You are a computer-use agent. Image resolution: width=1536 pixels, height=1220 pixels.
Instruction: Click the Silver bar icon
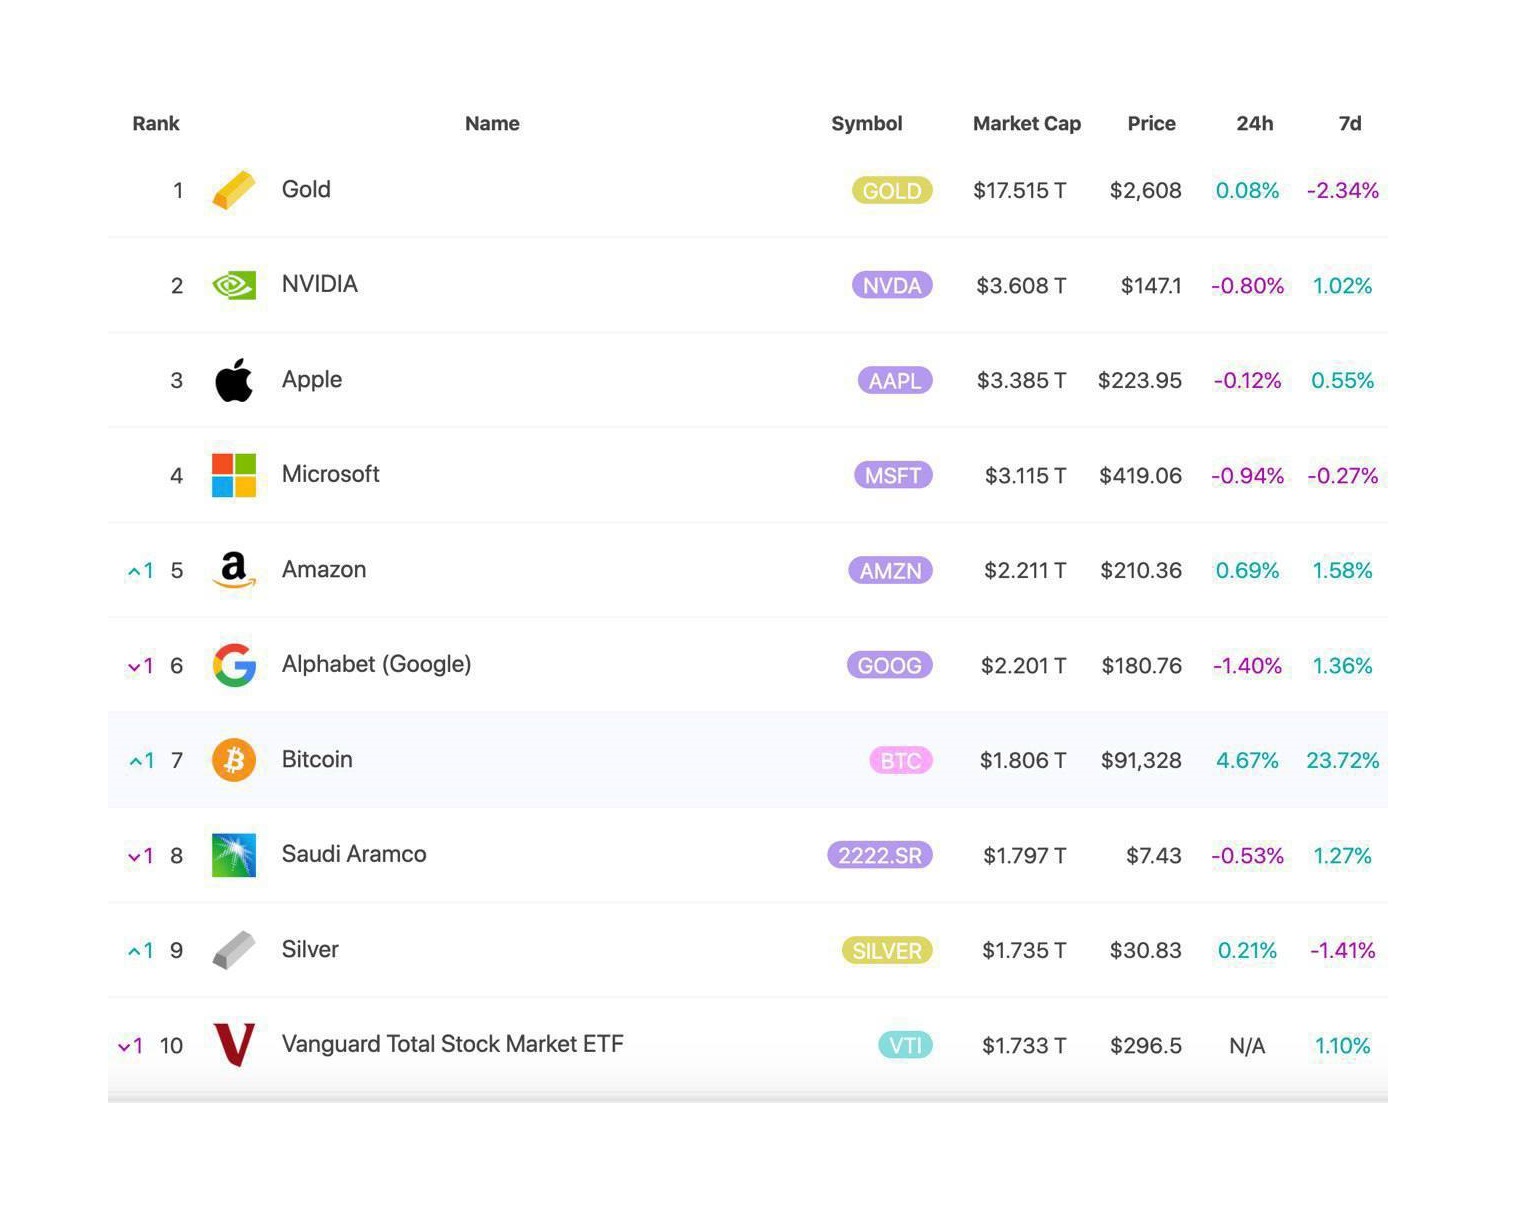click(x=234, y=950)
